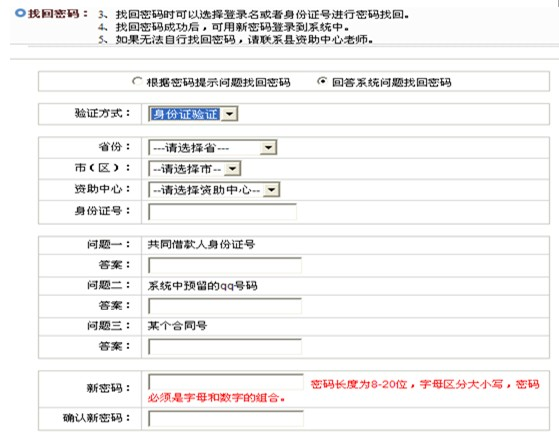
Task: Select 根据密码提示问题找回密码 radio option
Action: click(137, 81)
